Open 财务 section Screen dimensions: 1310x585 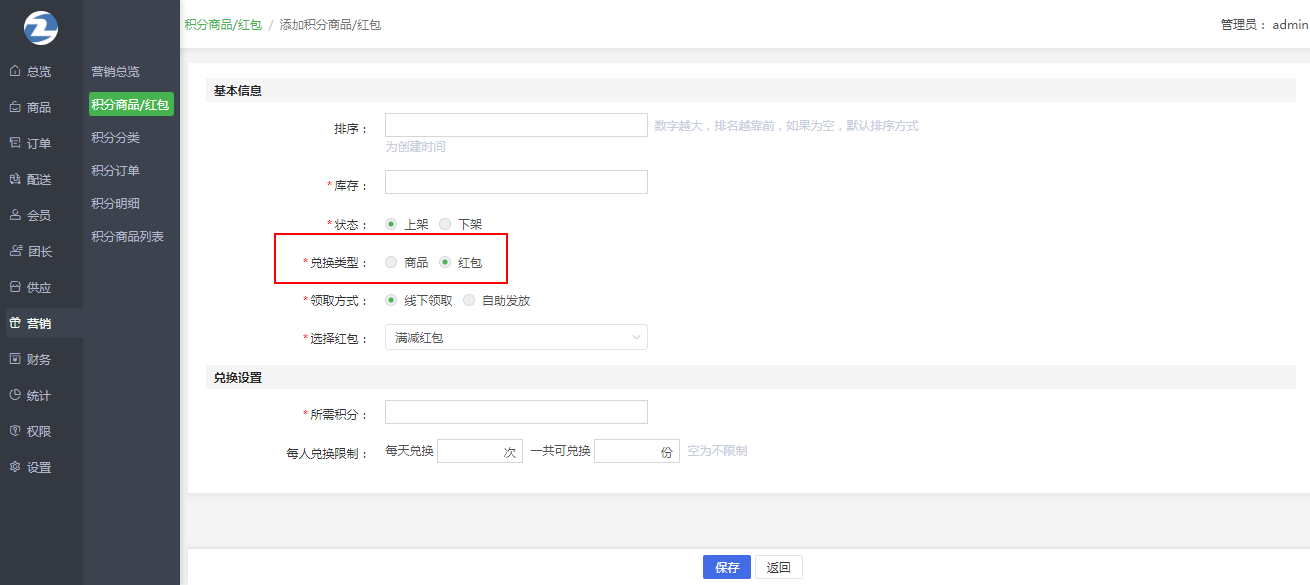41,359
